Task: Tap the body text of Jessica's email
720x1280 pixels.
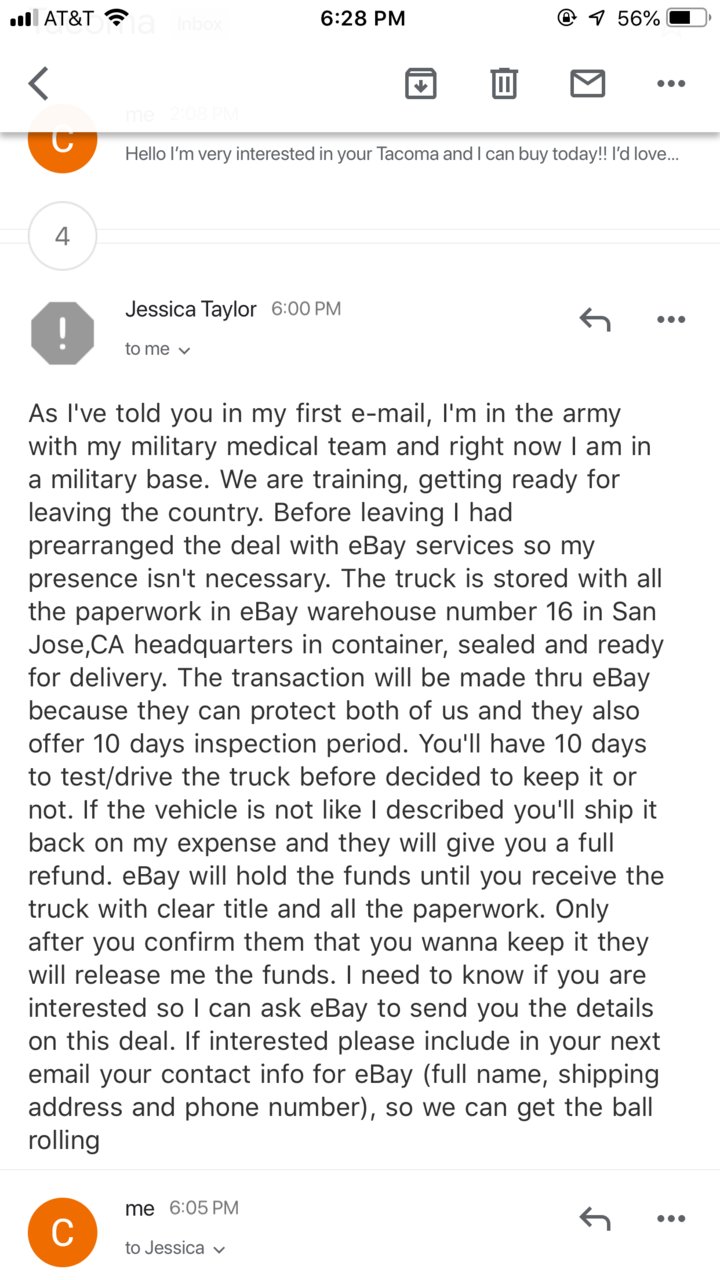Action: pyautogui.click(x=345, y=775)
